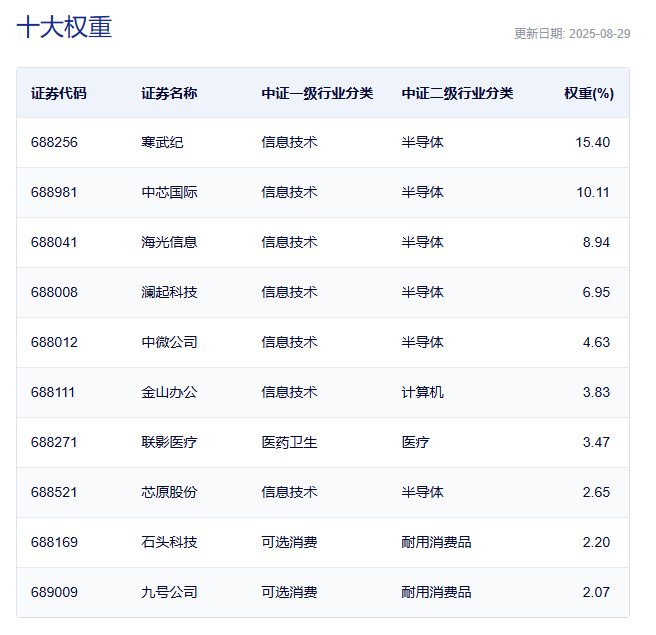The image size is (656, 635).
Task: Click 半导体 in the 芯原股份 row
Action: pos(423,492)
